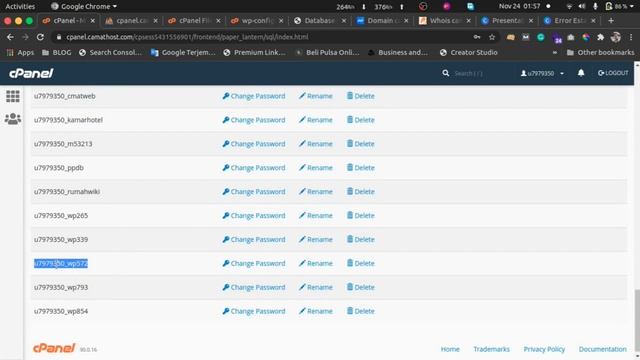Open the clock showing Nov 24 01:57
Image resolution: width=640 pixels, height=360 pixels.
point(520,6)
